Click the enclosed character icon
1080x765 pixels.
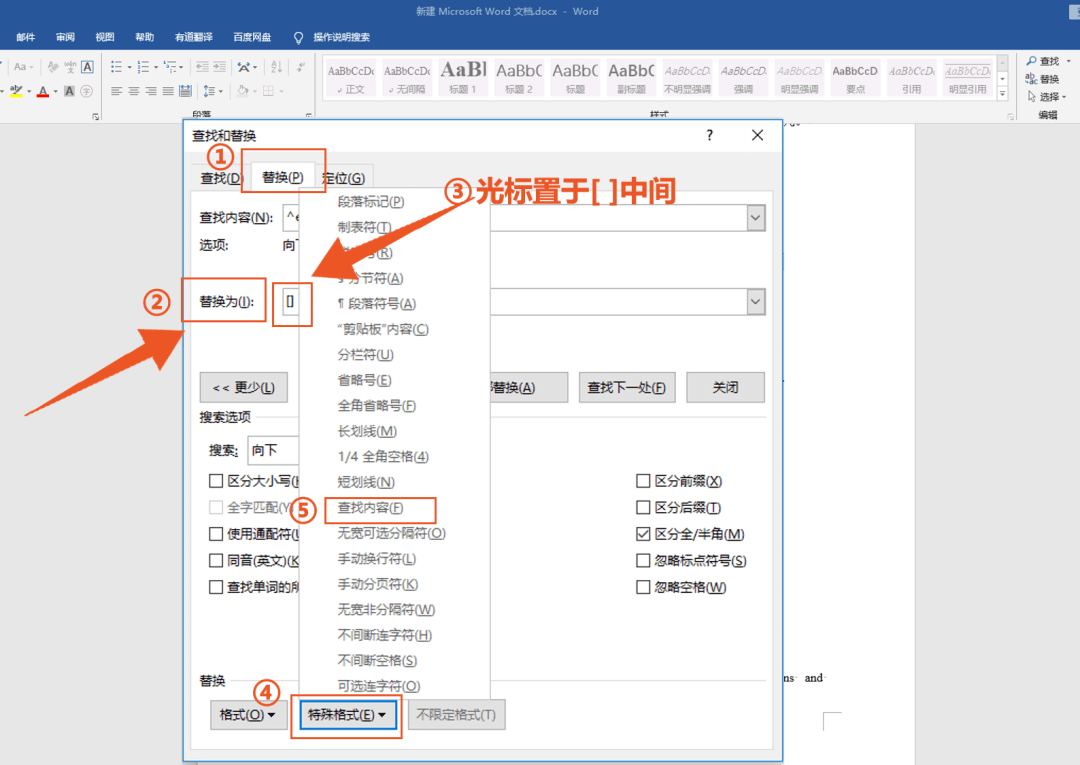[x=86, y=91]
